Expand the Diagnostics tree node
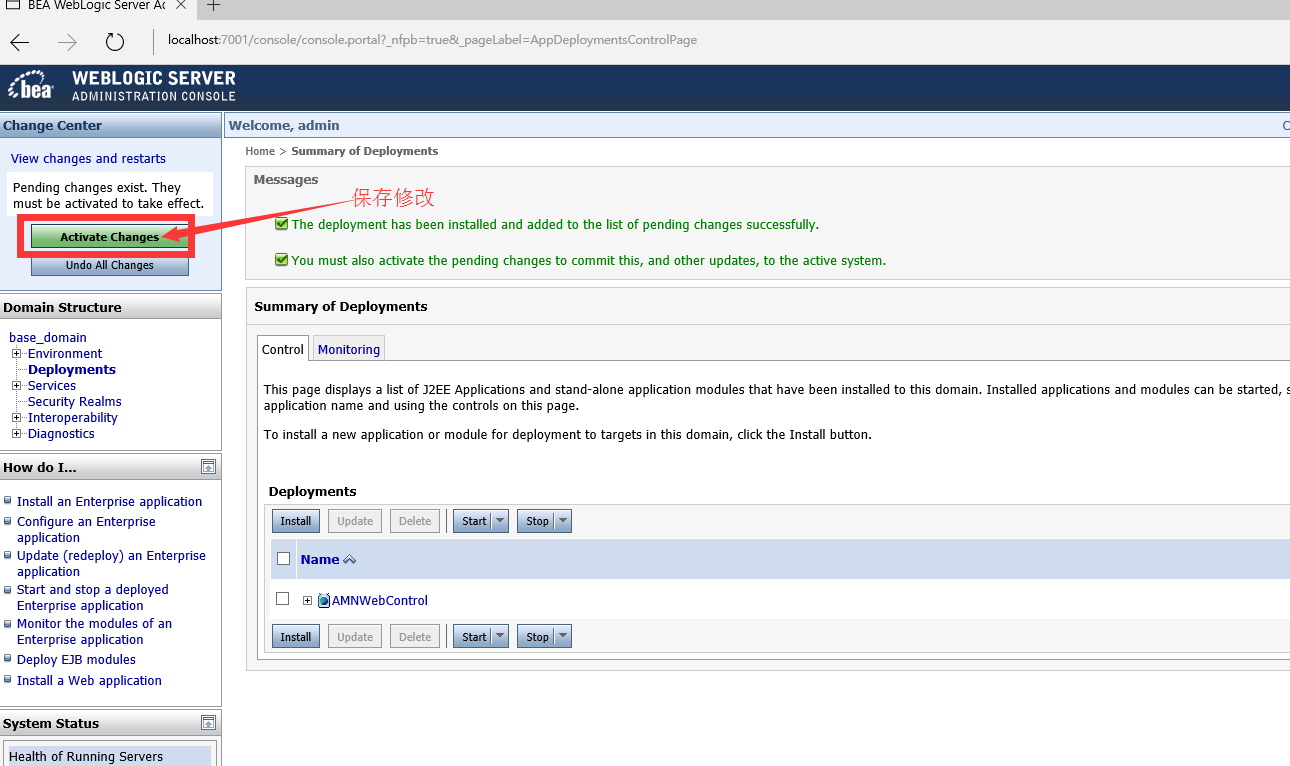 pyautogui.click(x=16, y=434)
